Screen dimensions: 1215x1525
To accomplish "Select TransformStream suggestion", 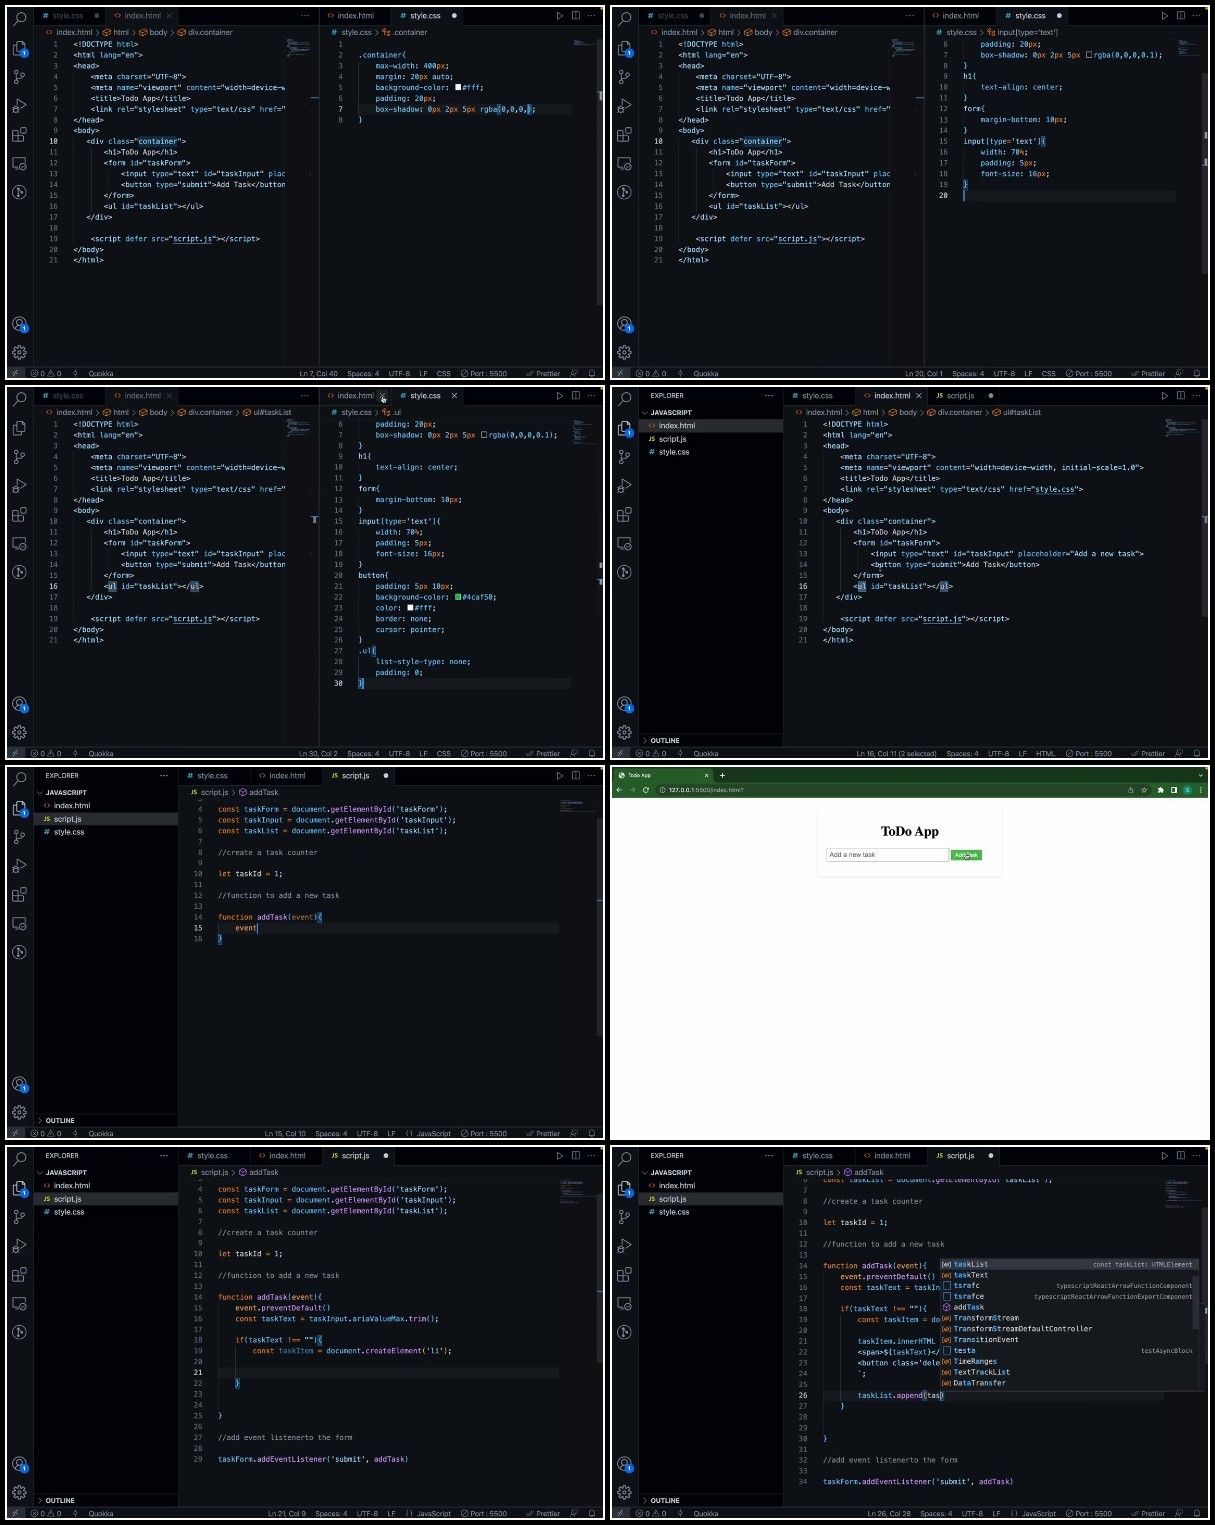I will pos(1068,1318).
